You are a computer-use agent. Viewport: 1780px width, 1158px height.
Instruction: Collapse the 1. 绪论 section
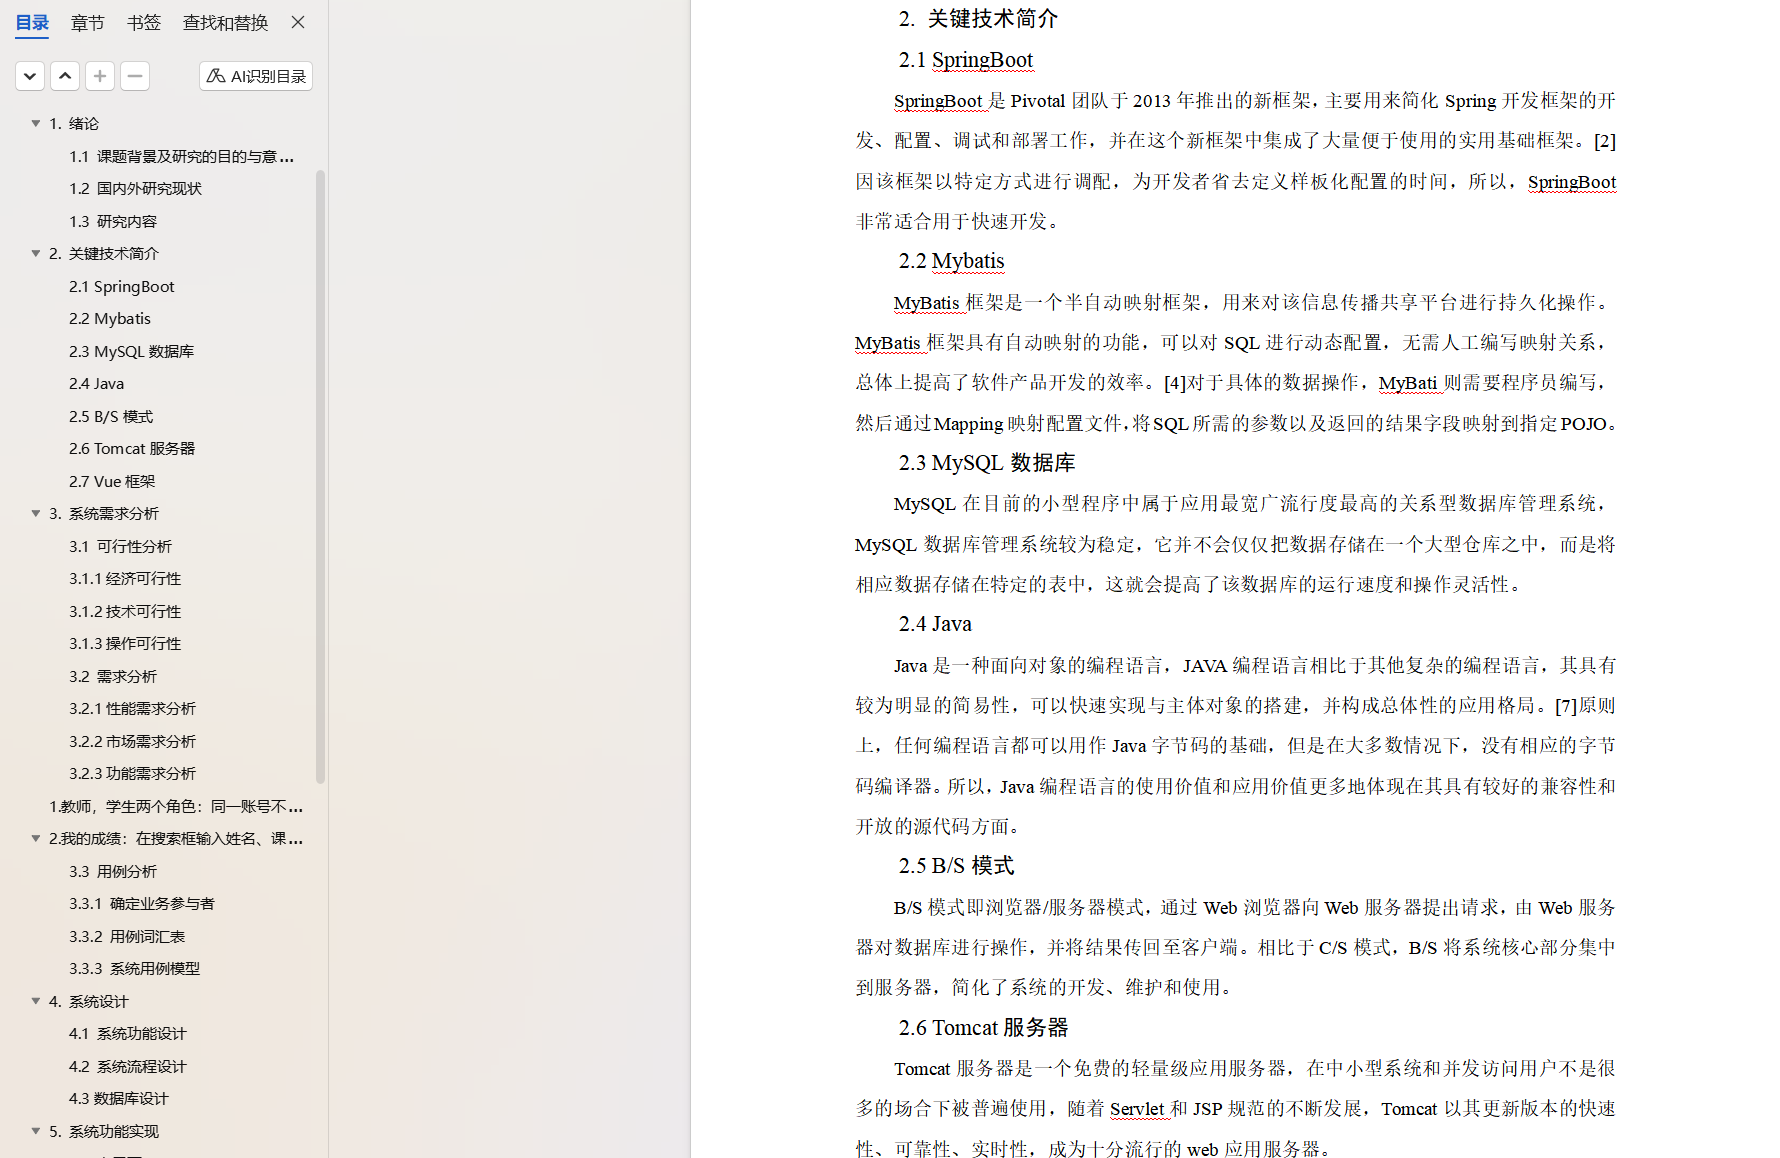point(36,124)
